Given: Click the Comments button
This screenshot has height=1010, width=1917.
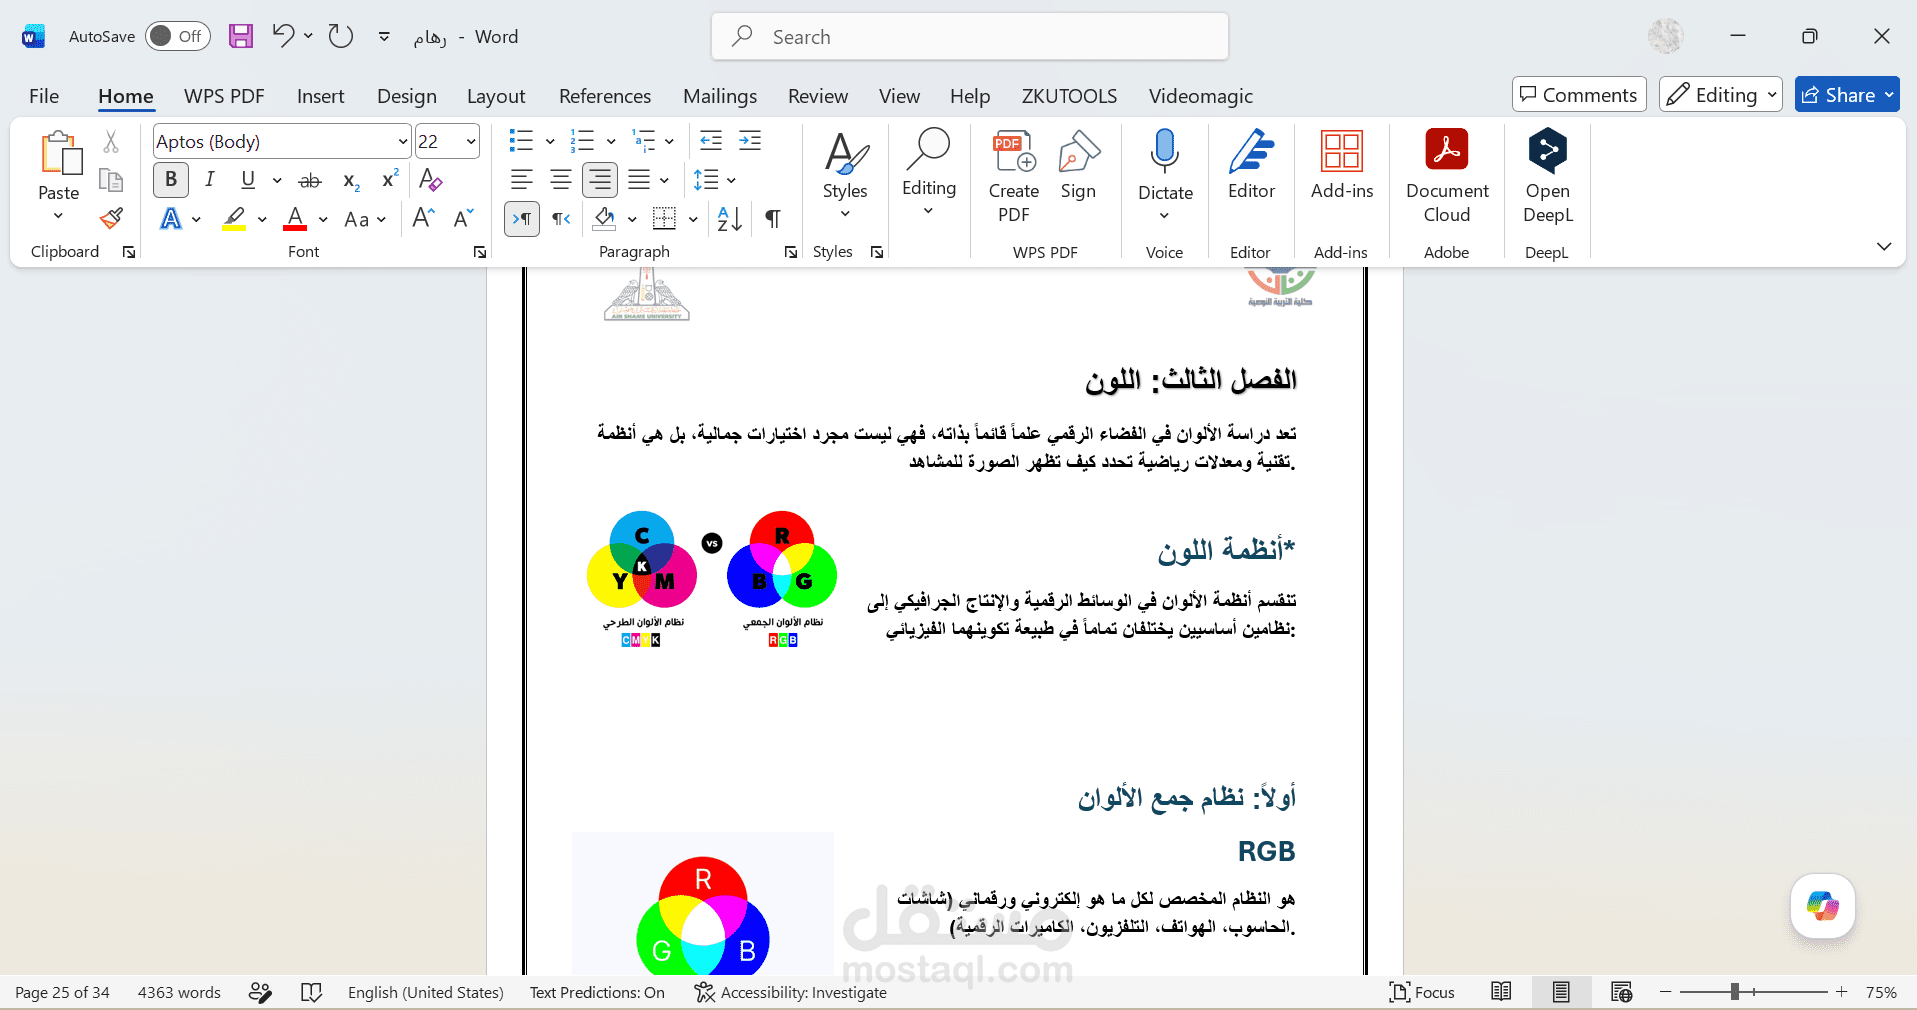Looking at the screenshot, I should (1579, 95).
